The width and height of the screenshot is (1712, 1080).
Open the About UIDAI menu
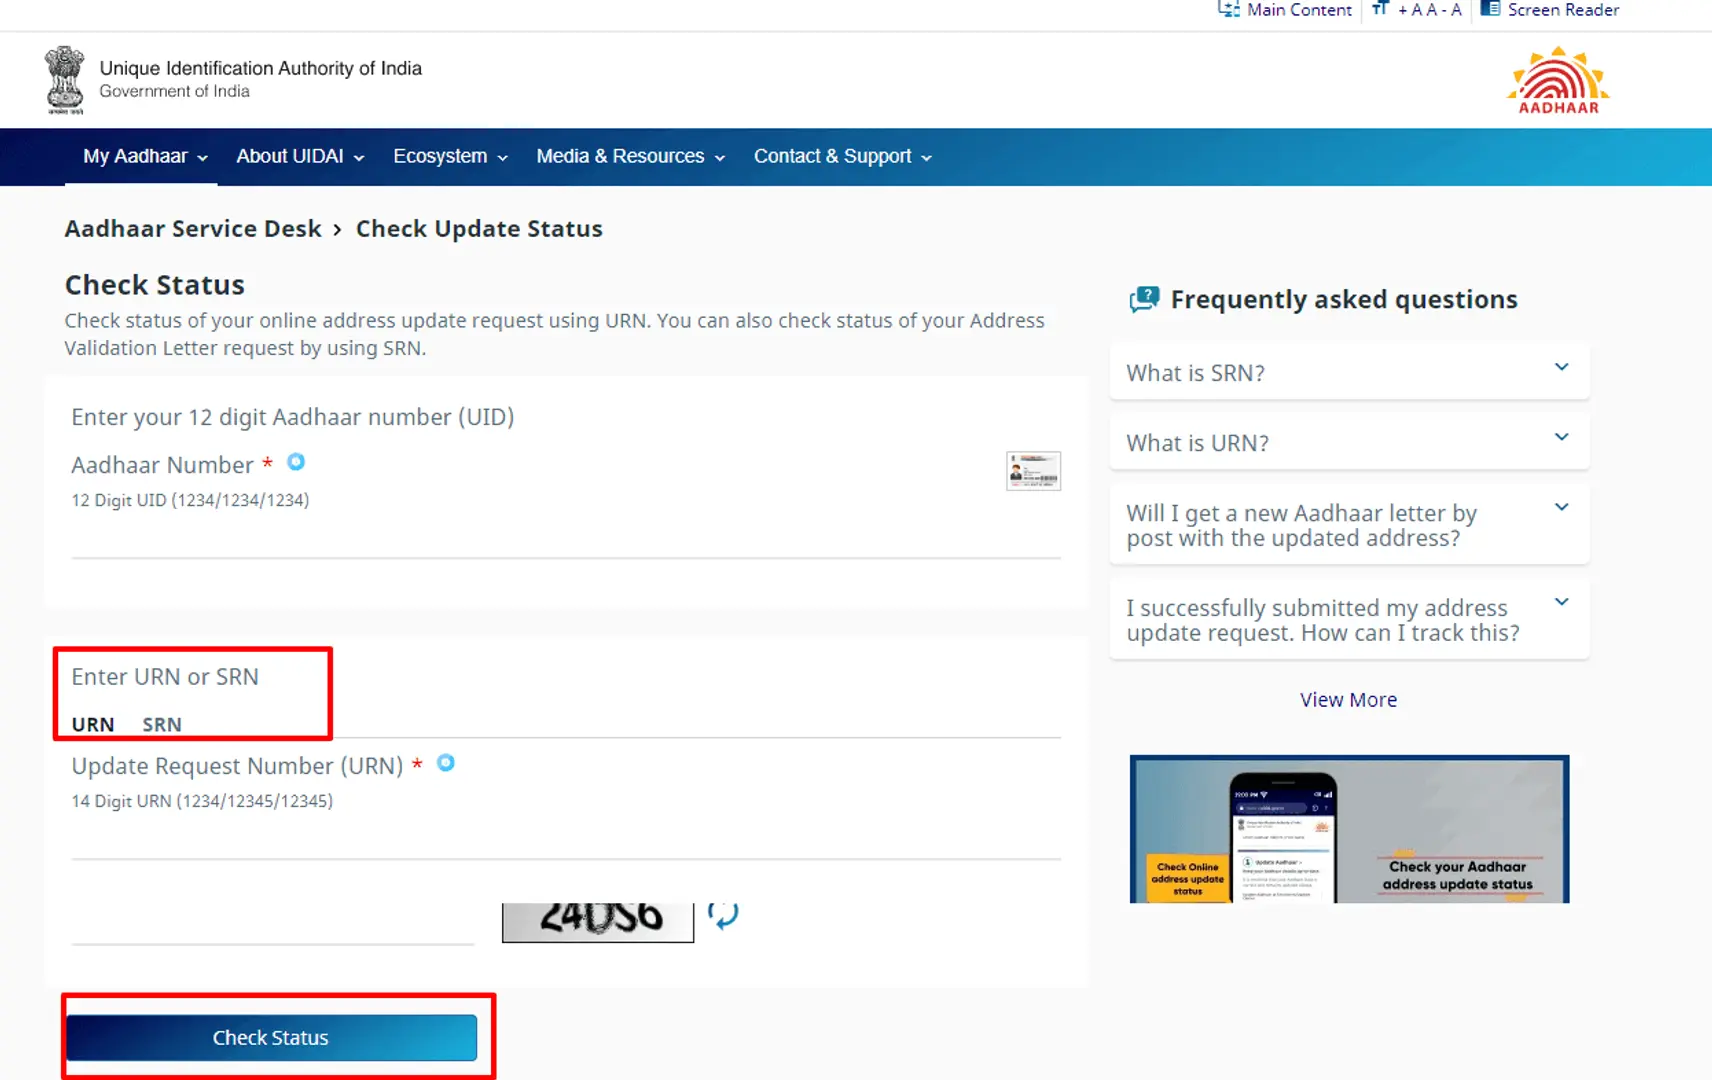pos(300,156)
